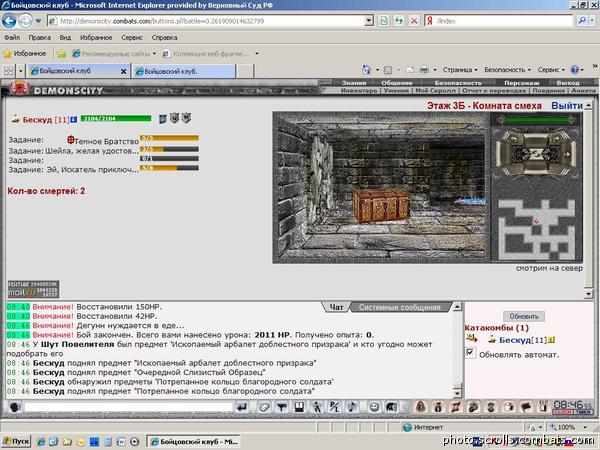Click the red Stop loading icon
The image size is (600, 450).
414,21
